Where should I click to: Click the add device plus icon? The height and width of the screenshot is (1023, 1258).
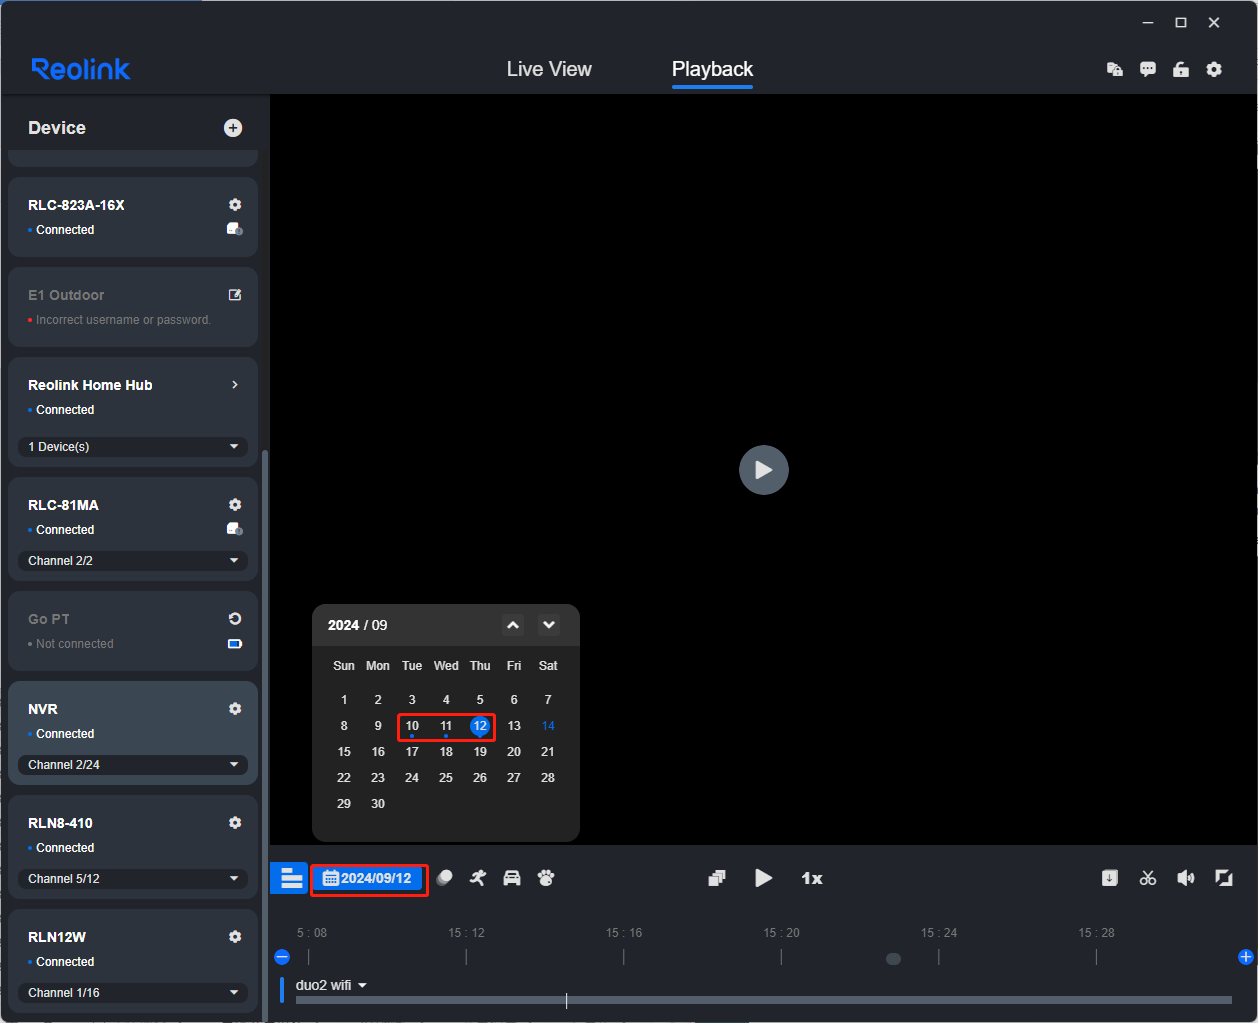pyautogui.click(x=233, y=128)
